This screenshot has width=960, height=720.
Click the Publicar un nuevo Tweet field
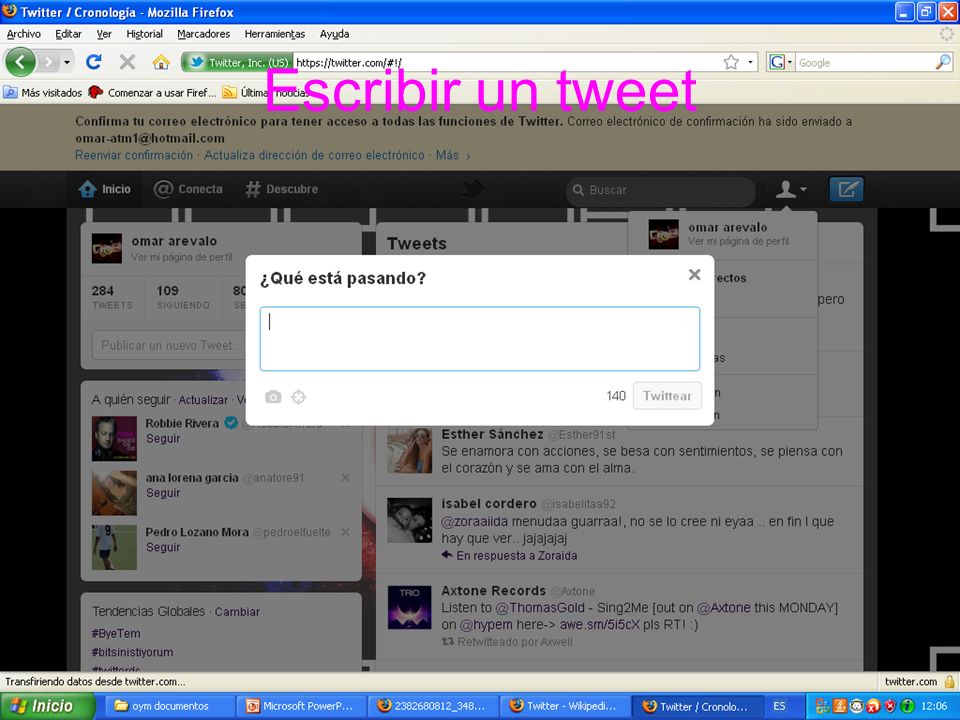[x=168, y=345]
